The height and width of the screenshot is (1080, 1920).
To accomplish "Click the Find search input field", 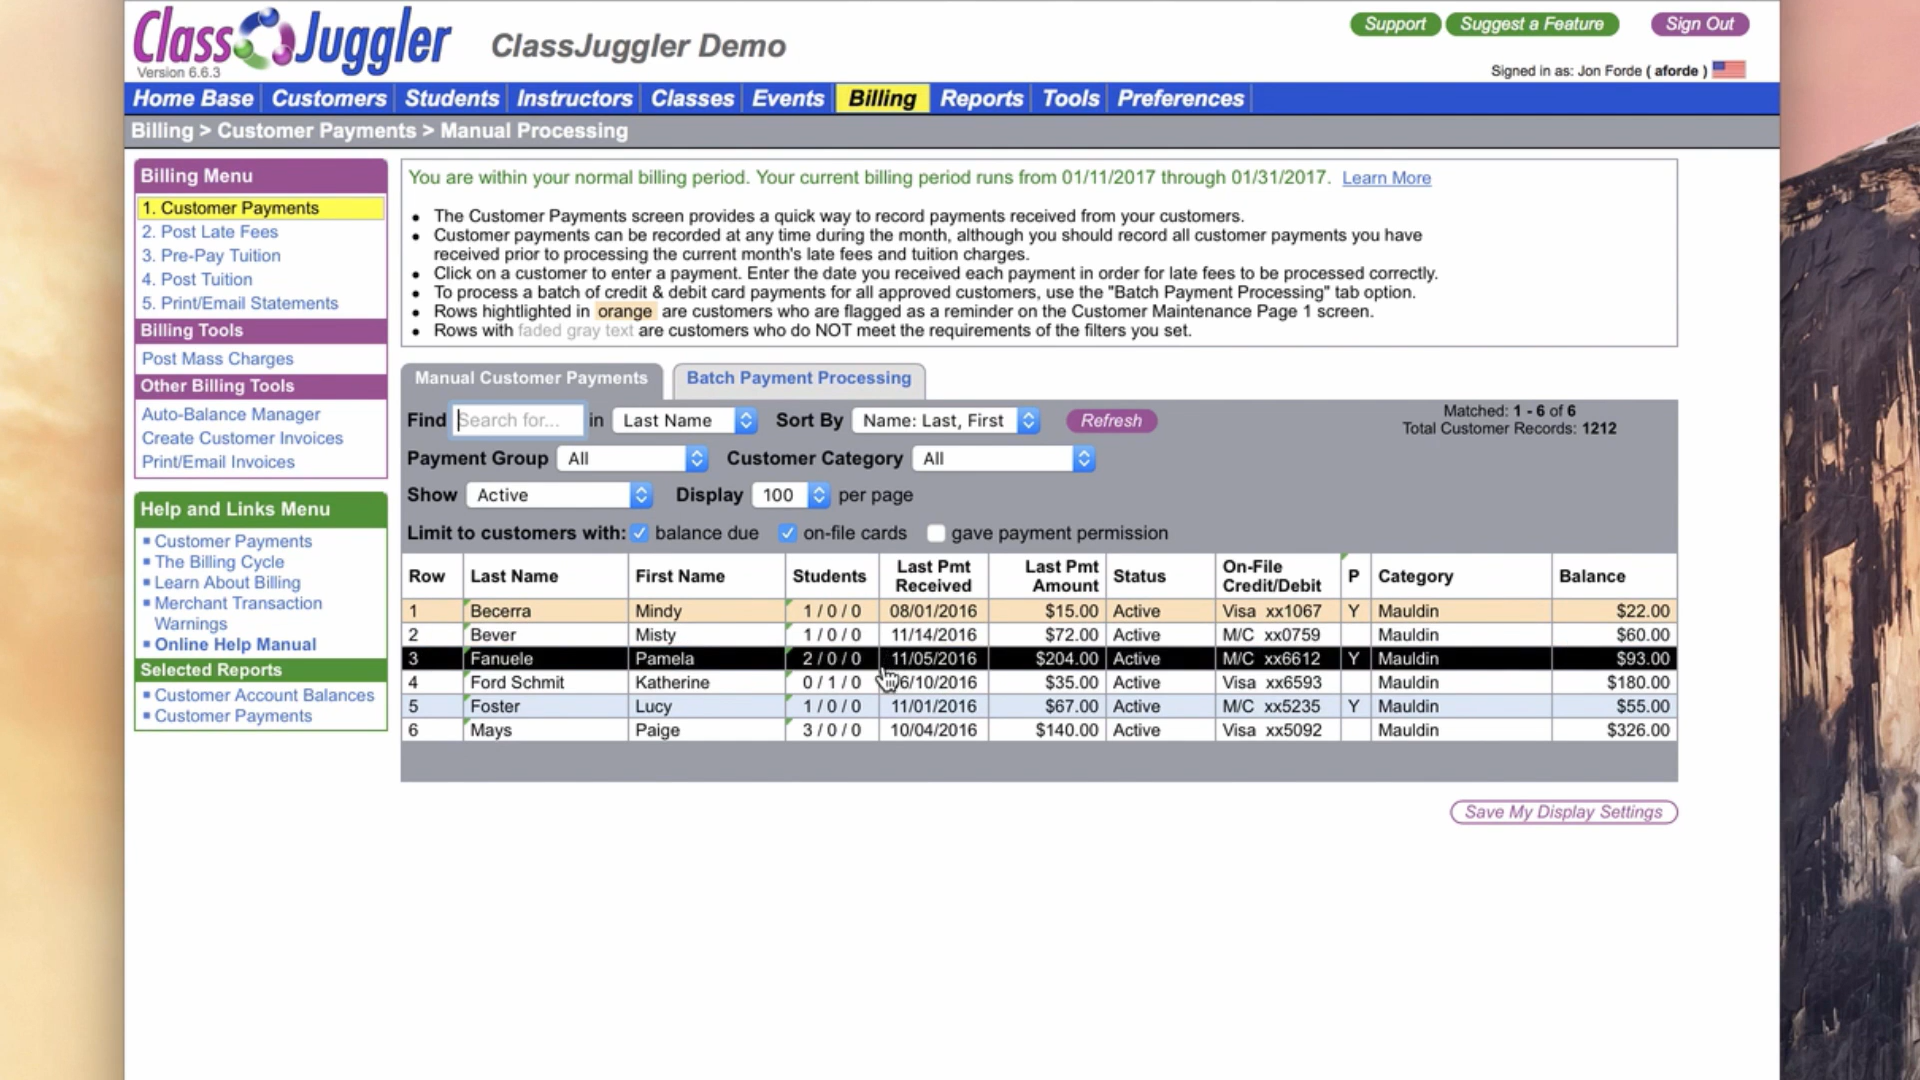I will click(517, 421).
